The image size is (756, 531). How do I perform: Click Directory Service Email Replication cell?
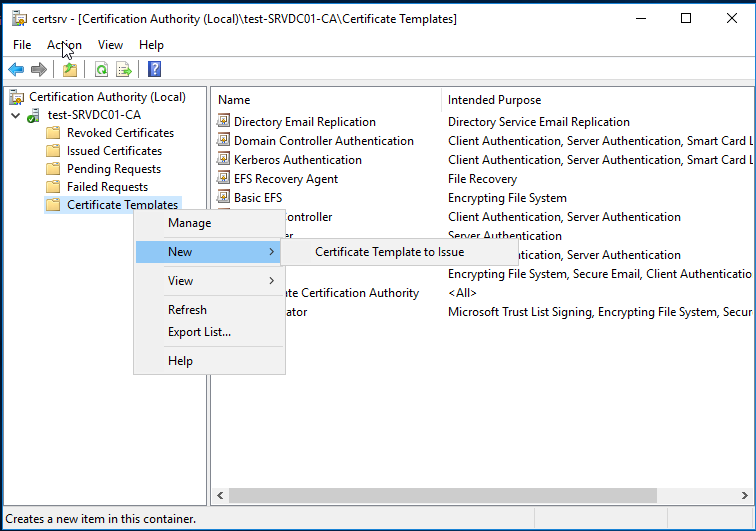pyautogui.click(x=539, y=122)
